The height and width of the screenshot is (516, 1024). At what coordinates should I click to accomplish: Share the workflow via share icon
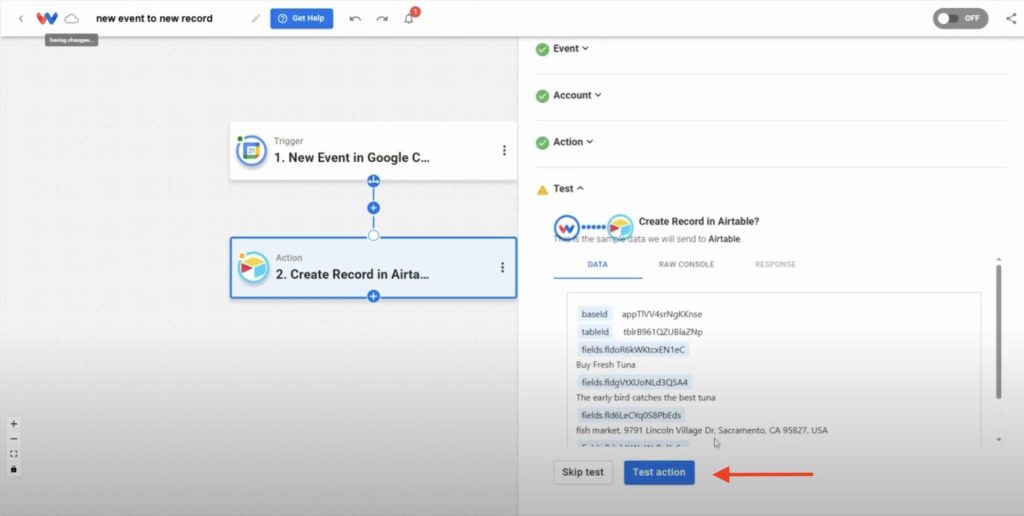pyautogui.click(x=1011, y=18)
